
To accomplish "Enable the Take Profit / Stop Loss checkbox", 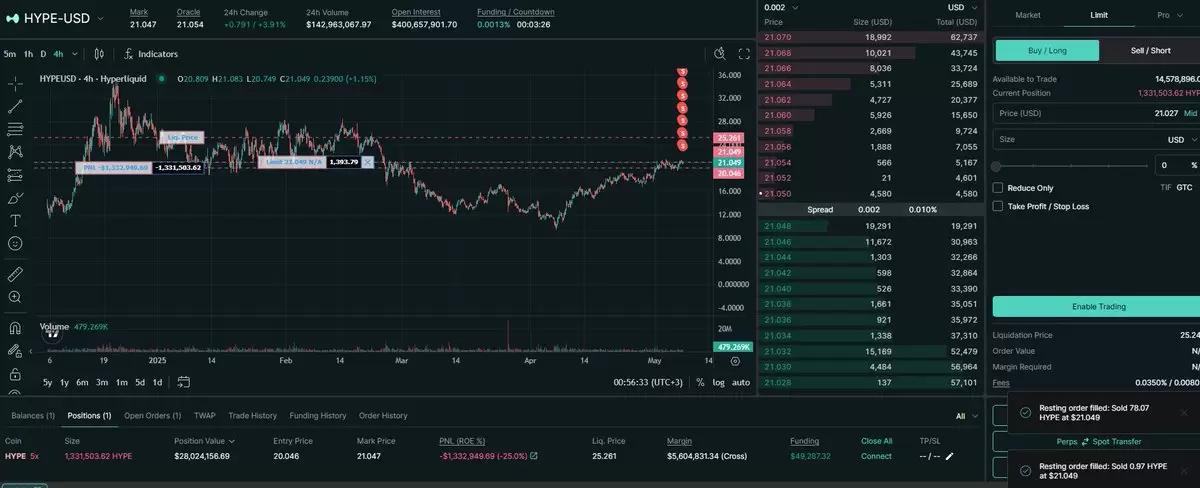I will [998, 206].
